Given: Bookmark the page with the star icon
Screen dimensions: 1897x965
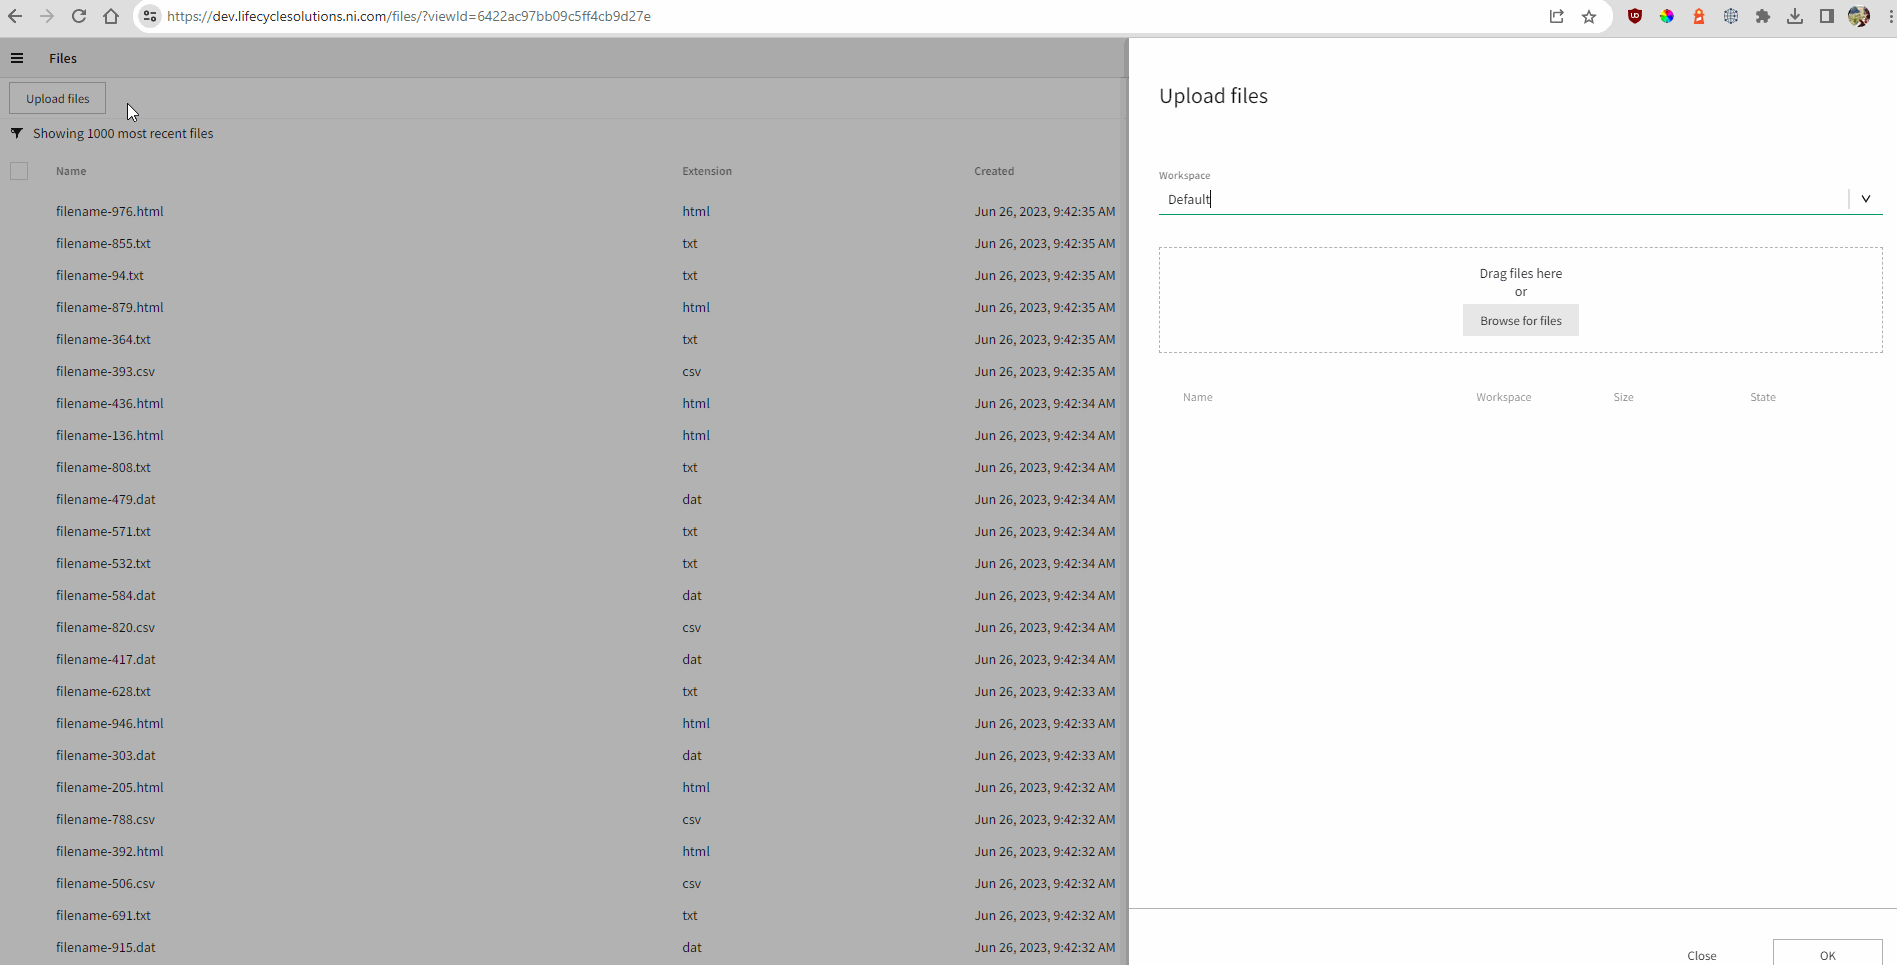Looking at the screenshot, I should pos(1589,16).
